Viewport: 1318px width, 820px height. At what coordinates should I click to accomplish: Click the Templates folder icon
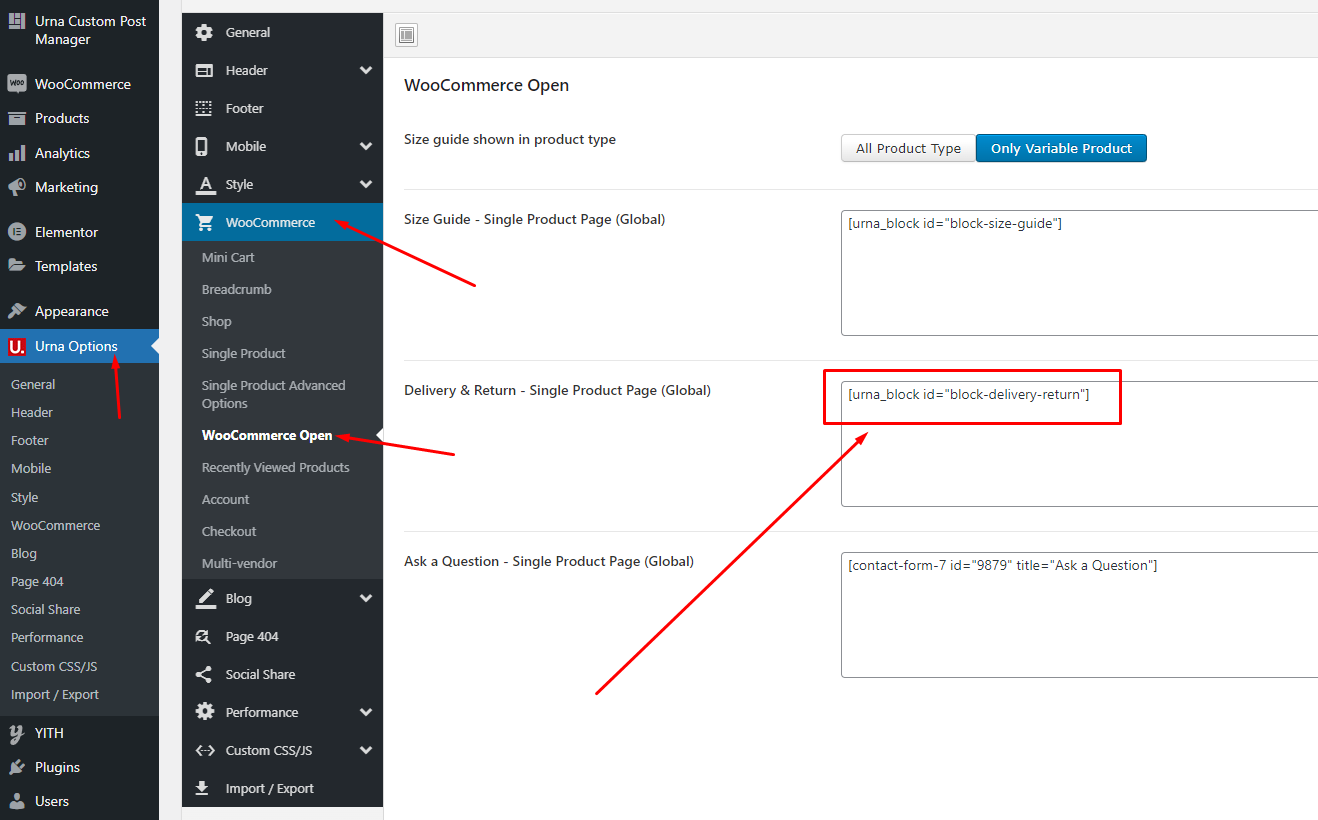tap(16, 266)
